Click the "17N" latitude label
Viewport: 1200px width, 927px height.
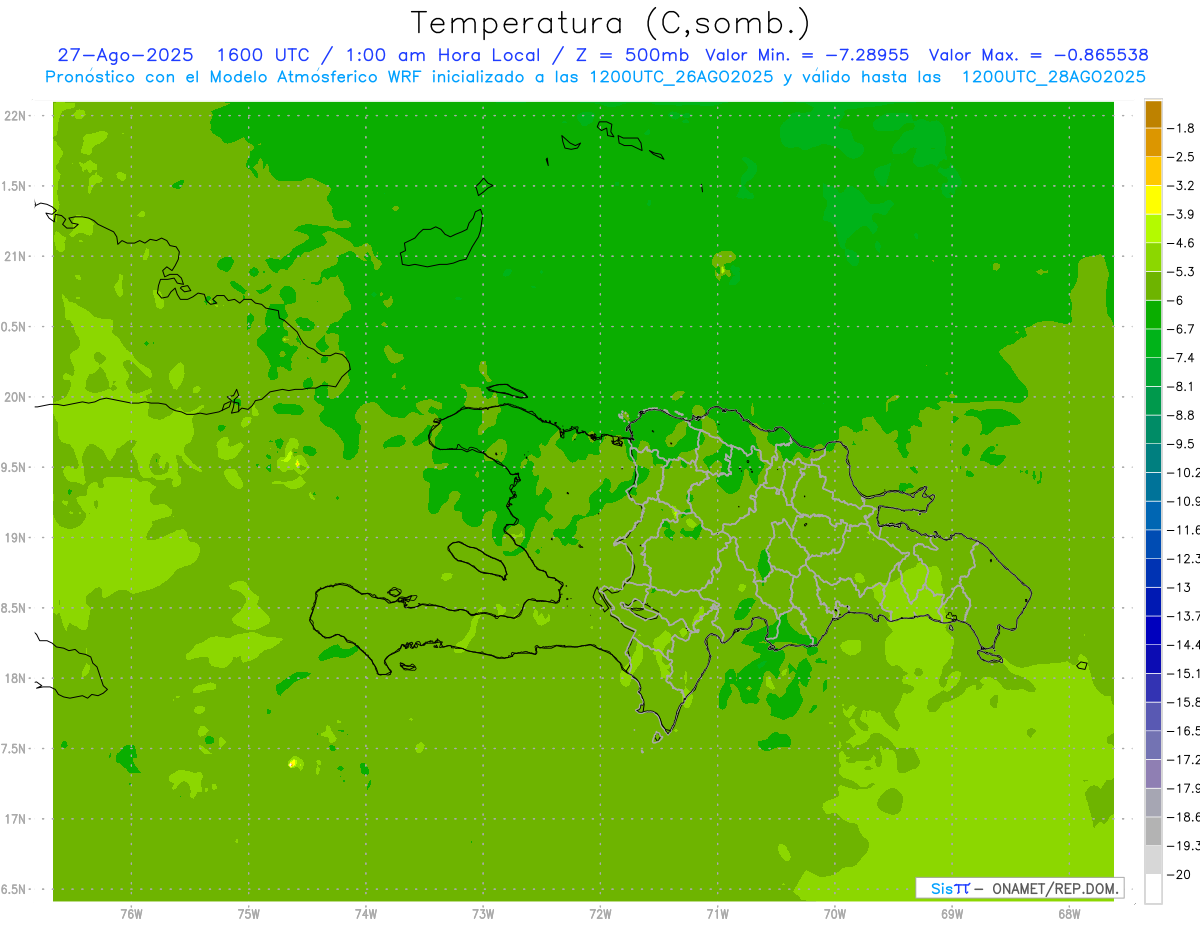pyautogui.click(x=15, y=819)
